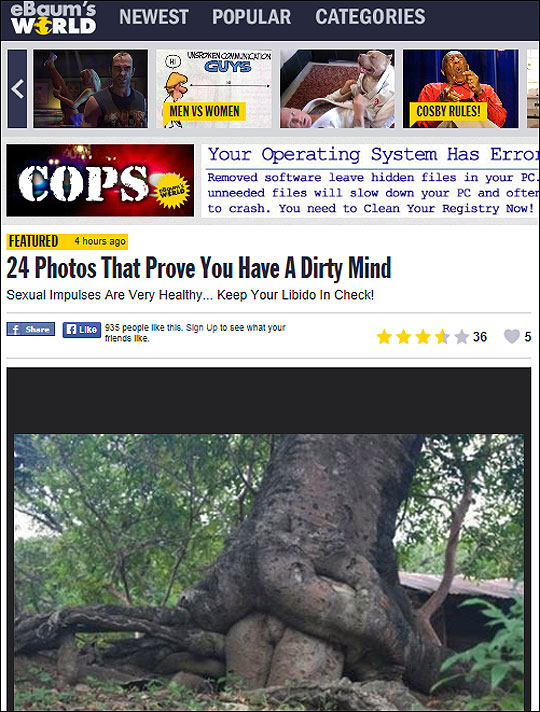This screenshot has width=540, height=712.
Task: Click the Operating System Errors ad
Action: [370, 181]
